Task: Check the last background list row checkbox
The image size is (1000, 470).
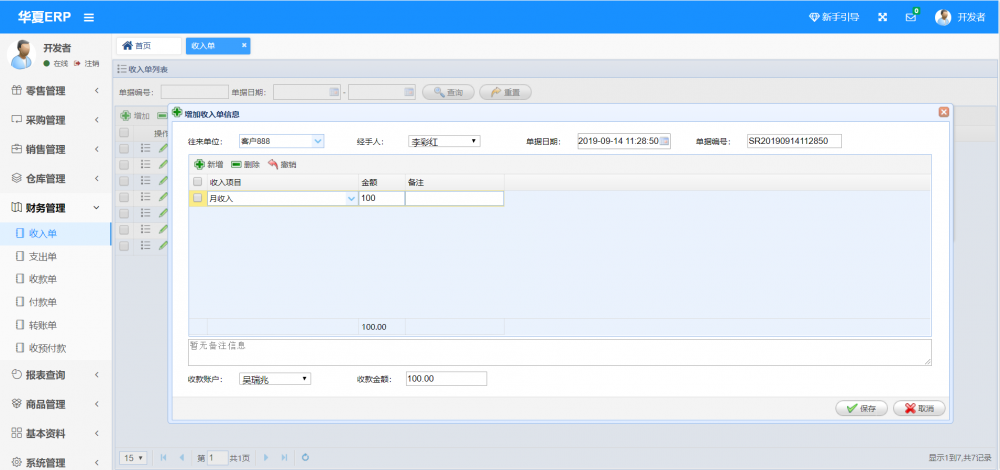Action: (x=124, y=245)
